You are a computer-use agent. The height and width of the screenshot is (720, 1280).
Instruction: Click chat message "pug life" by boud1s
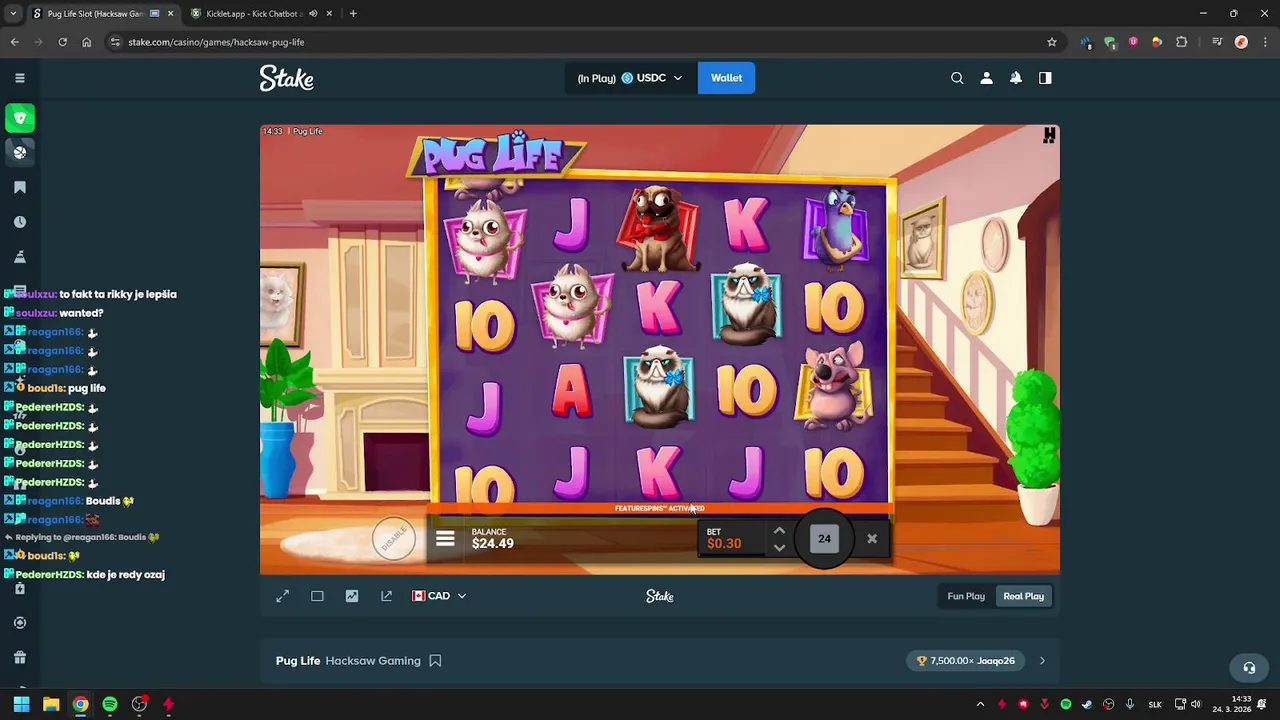point(87,388)
